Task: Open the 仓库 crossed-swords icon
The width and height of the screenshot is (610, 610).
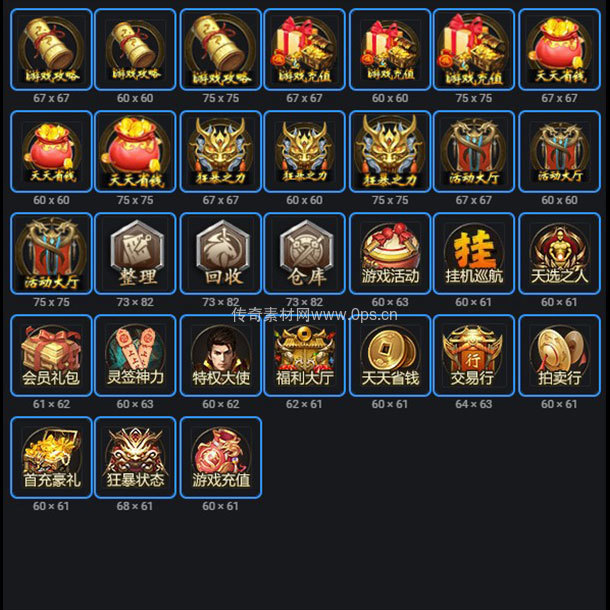Action: tap(305, 253)
